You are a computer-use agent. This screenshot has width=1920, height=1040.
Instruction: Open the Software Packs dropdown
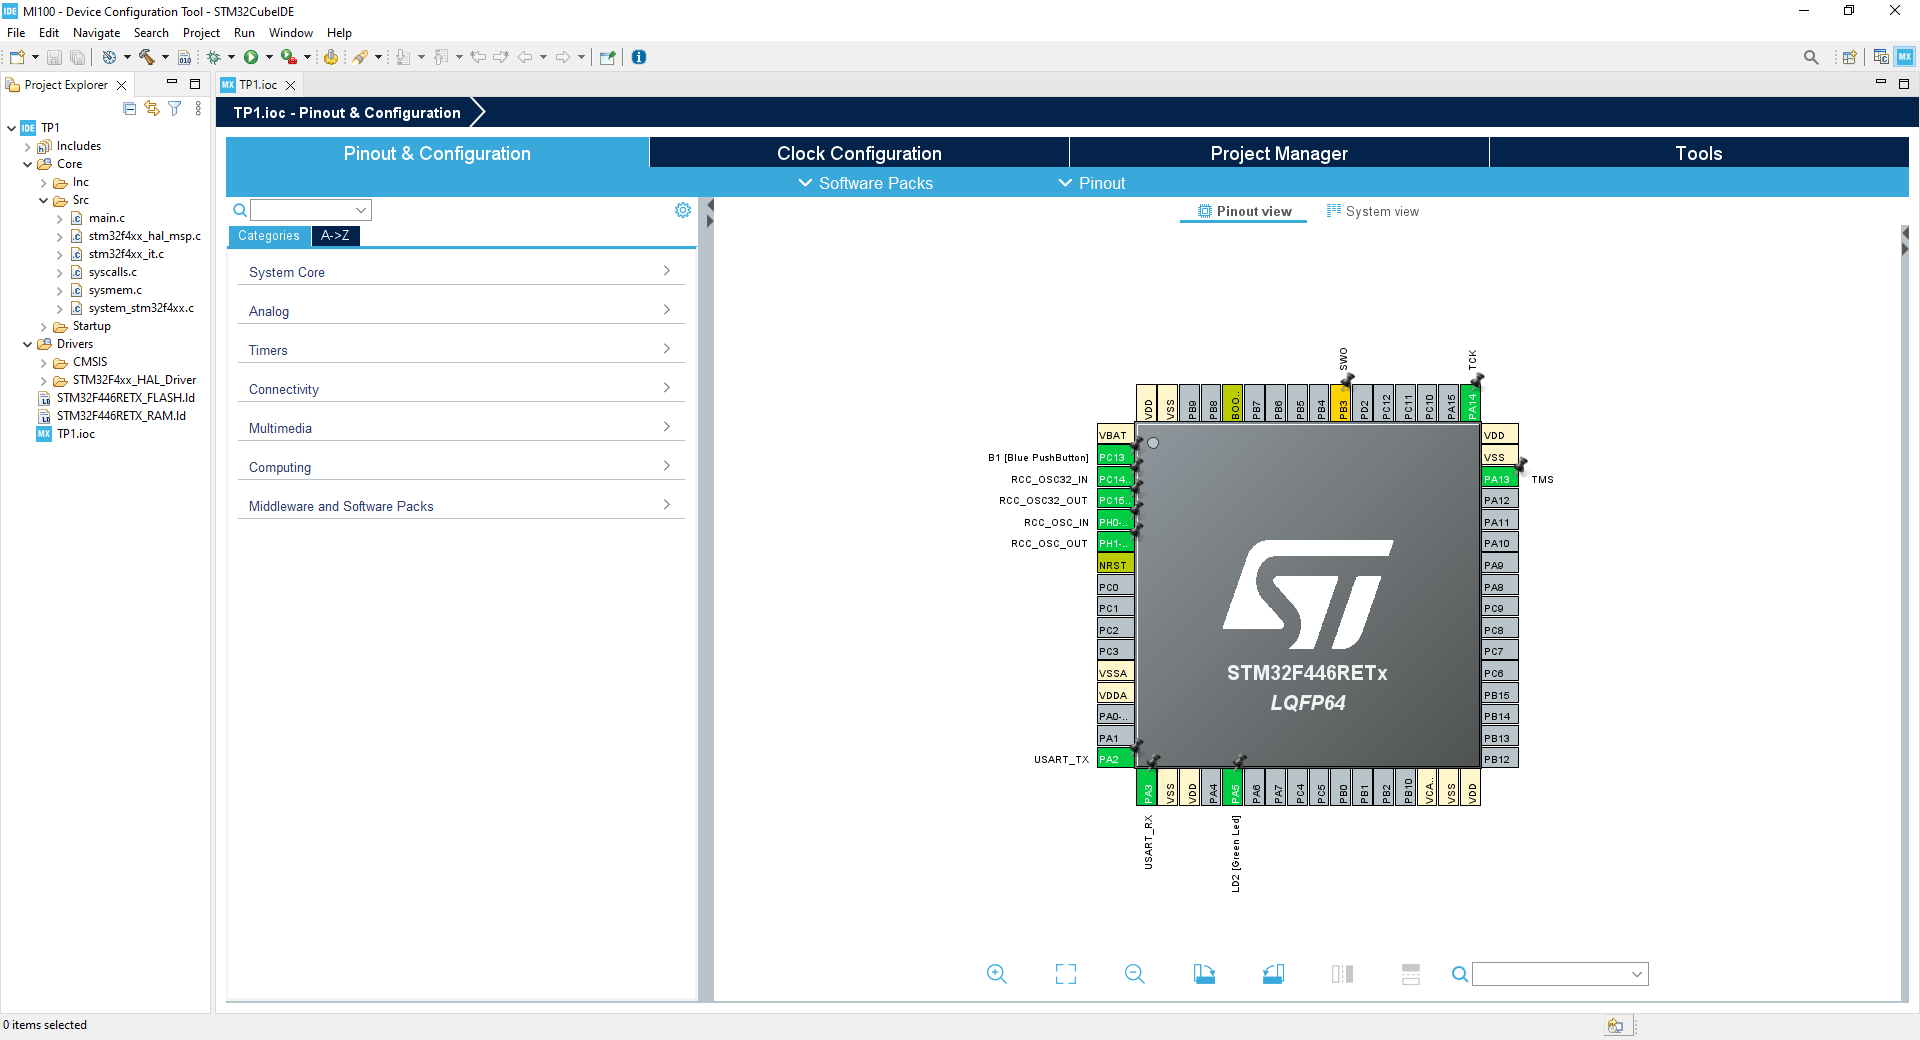(866, 183)
